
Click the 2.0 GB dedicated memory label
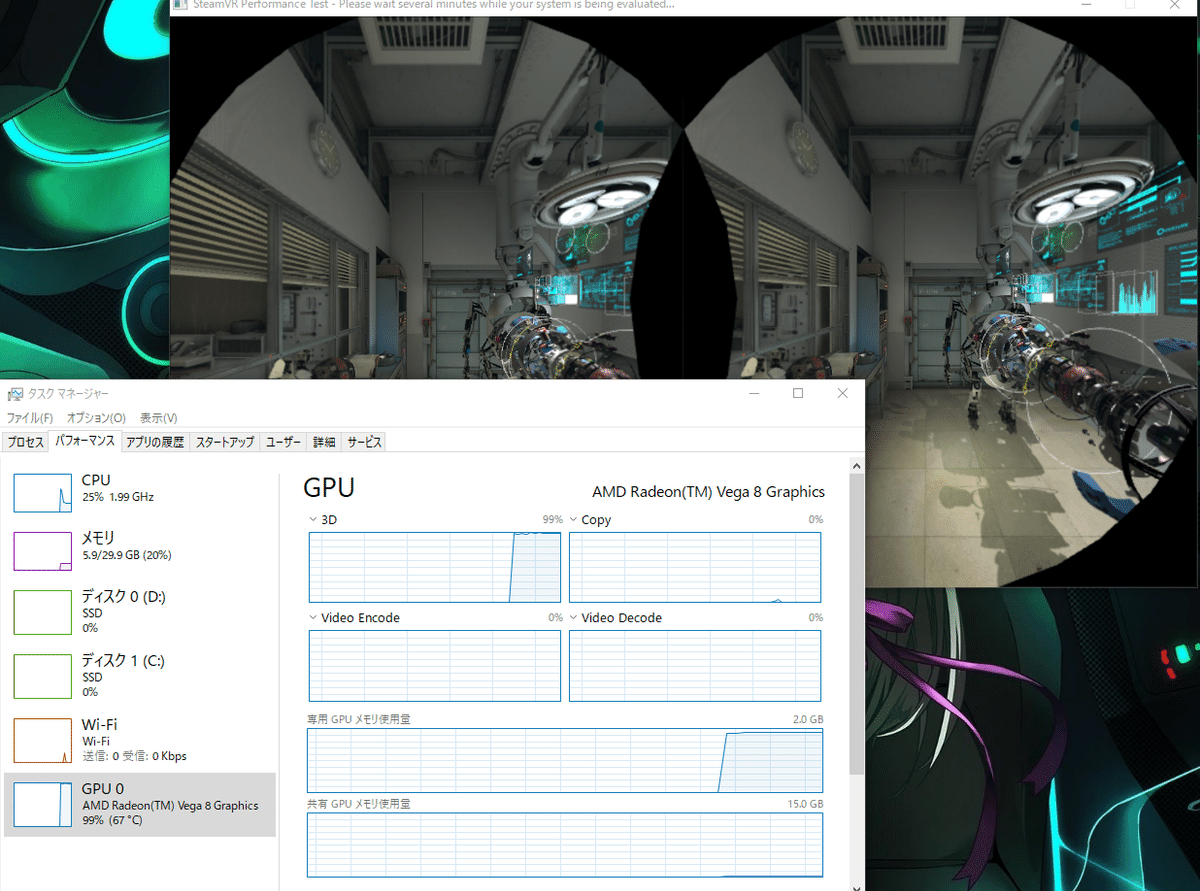click(808, 719)
